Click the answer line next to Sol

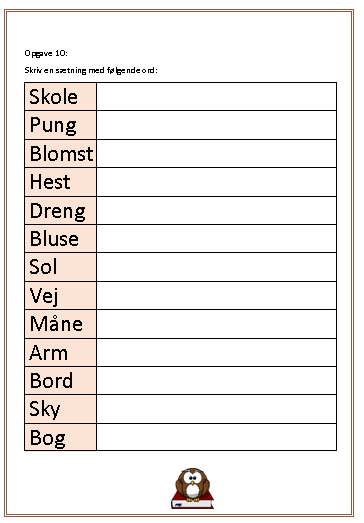coord(217,267)
